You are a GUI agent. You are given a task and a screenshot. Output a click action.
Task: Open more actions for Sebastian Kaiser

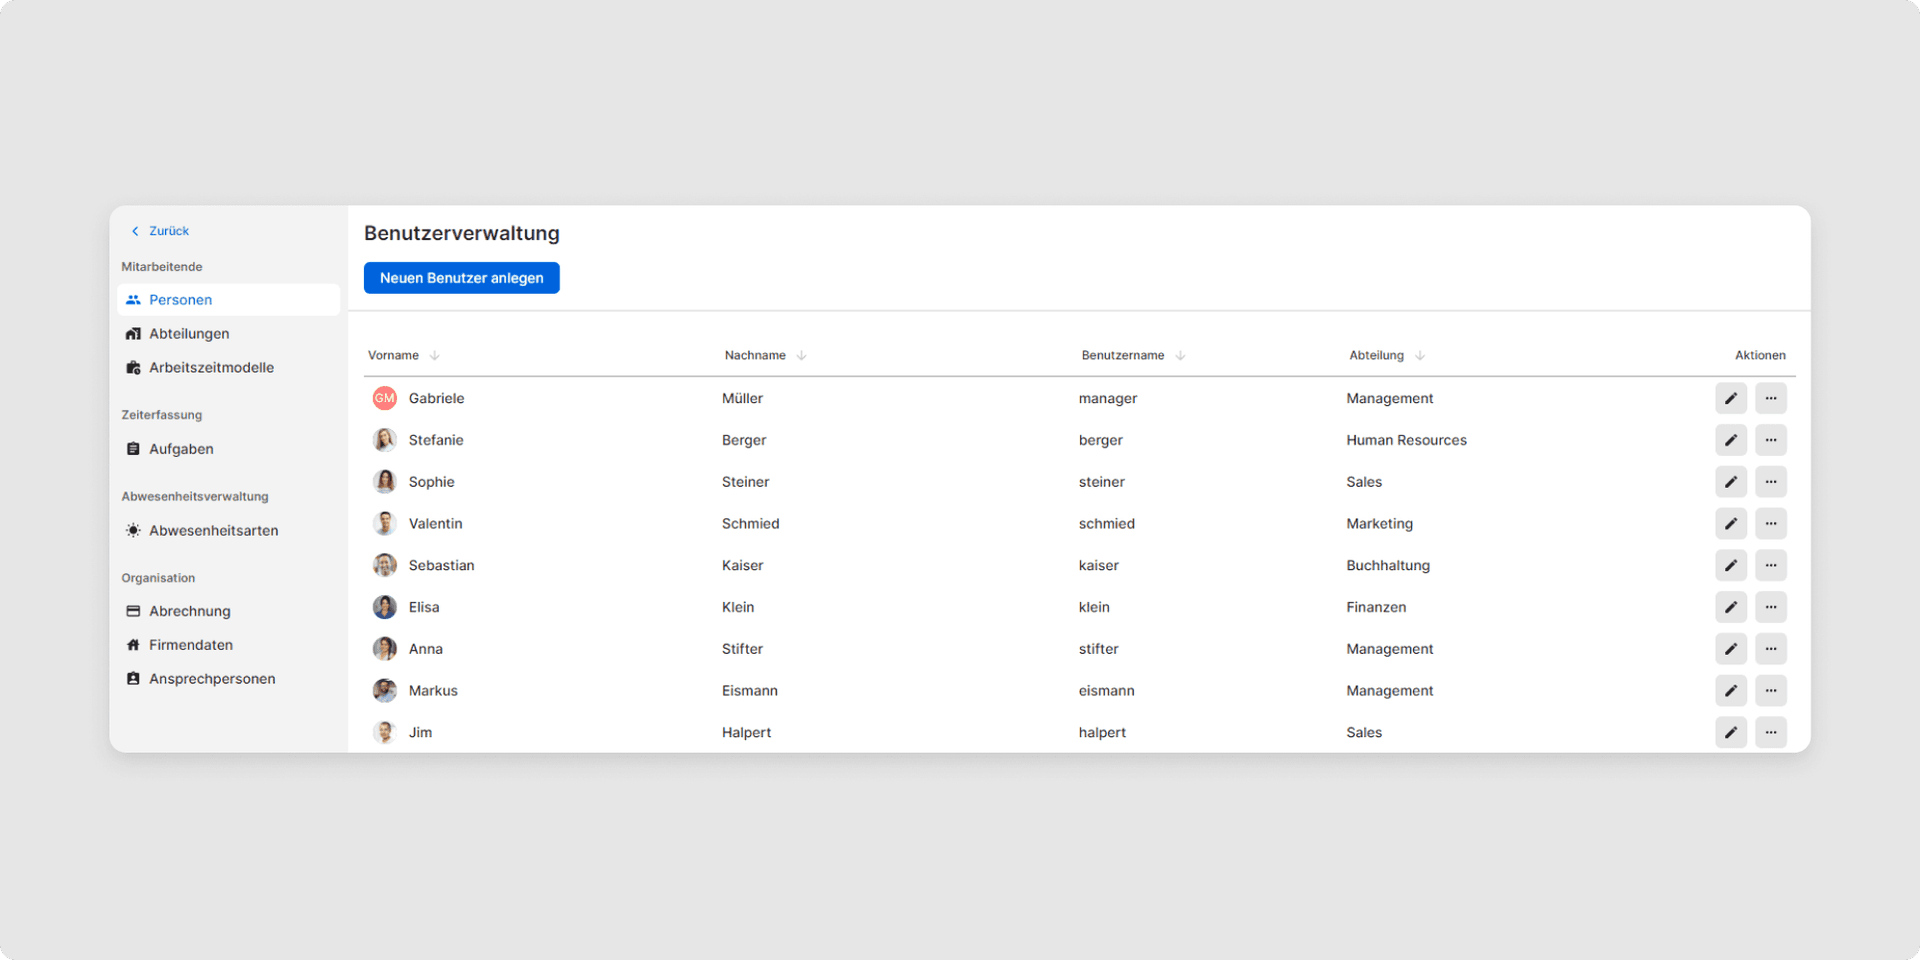1771,565
